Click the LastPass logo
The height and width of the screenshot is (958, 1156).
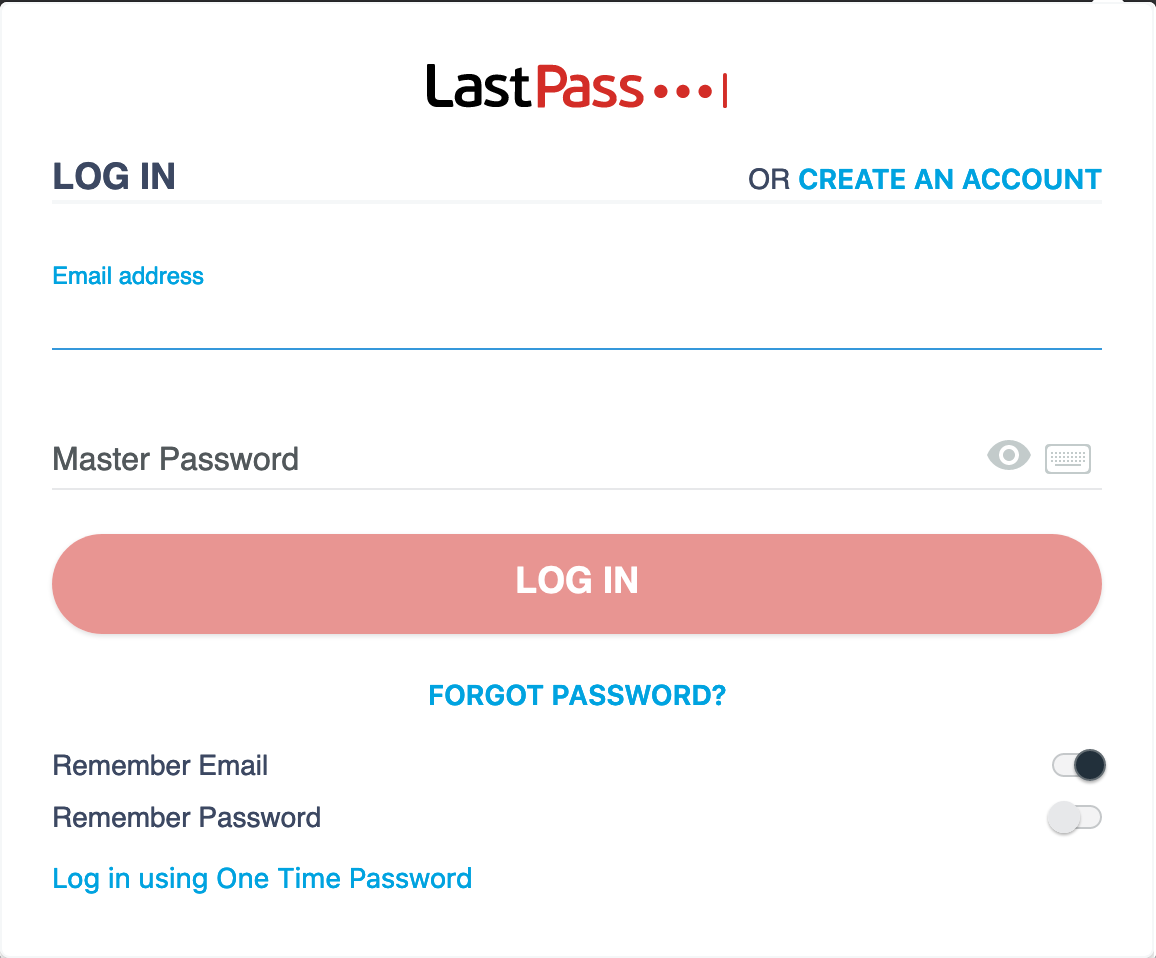tap(578, 86)
